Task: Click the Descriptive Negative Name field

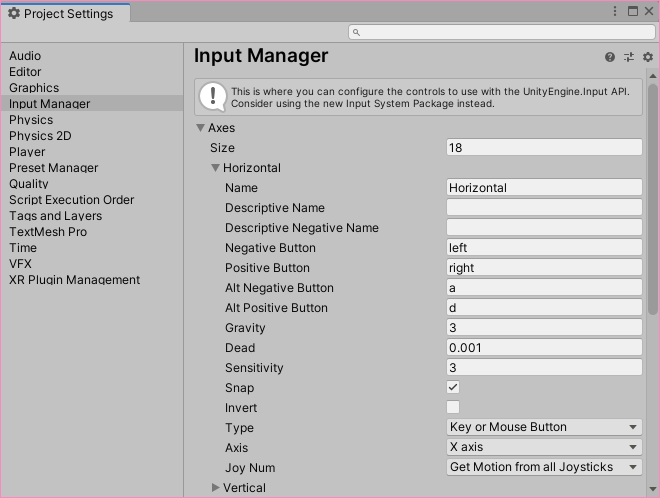Action: click(x=544, y=227)
